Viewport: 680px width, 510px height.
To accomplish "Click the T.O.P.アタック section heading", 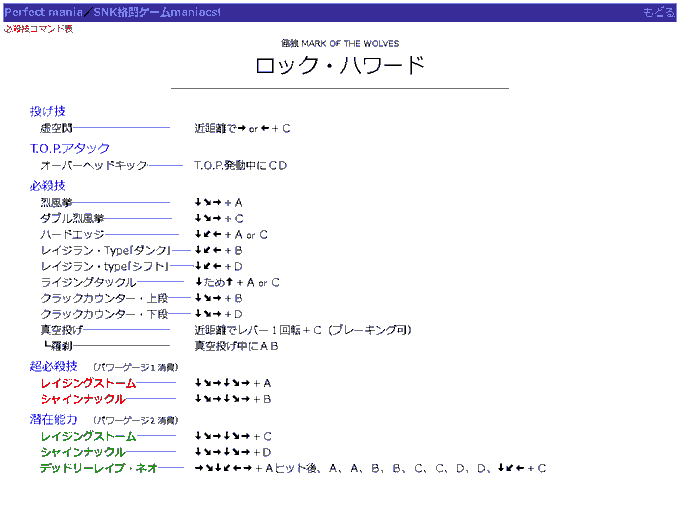I will (x=70, y=148).
